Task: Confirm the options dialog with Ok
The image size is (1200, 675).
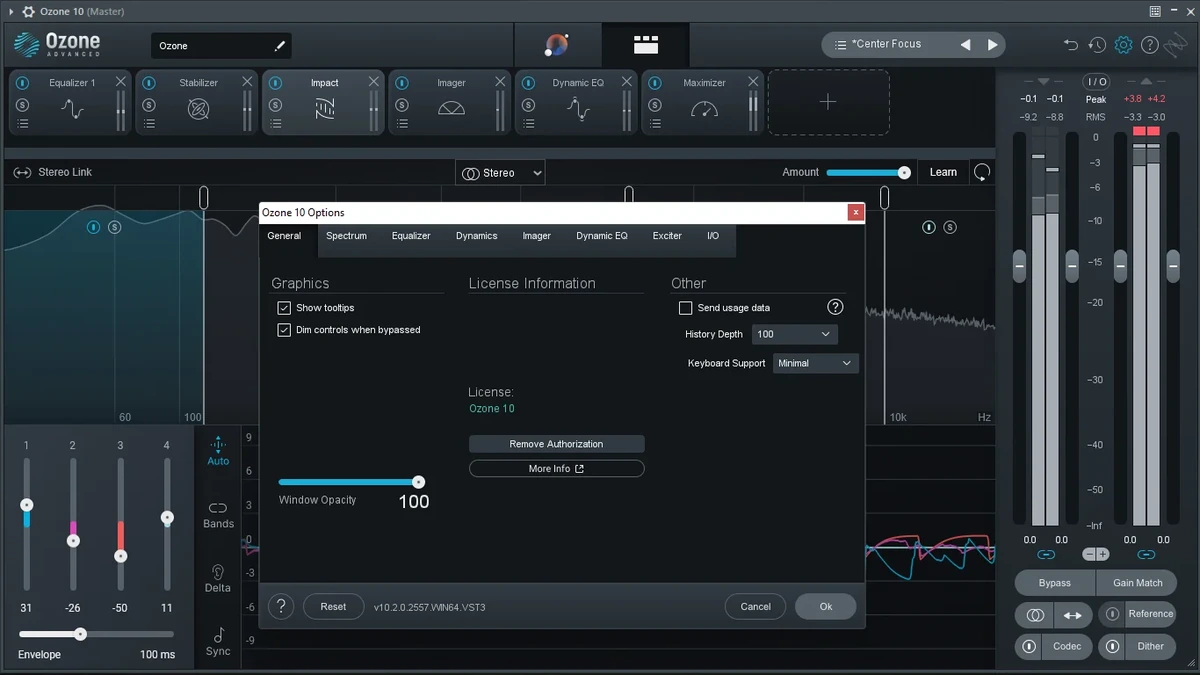Action: pos(826,606)
